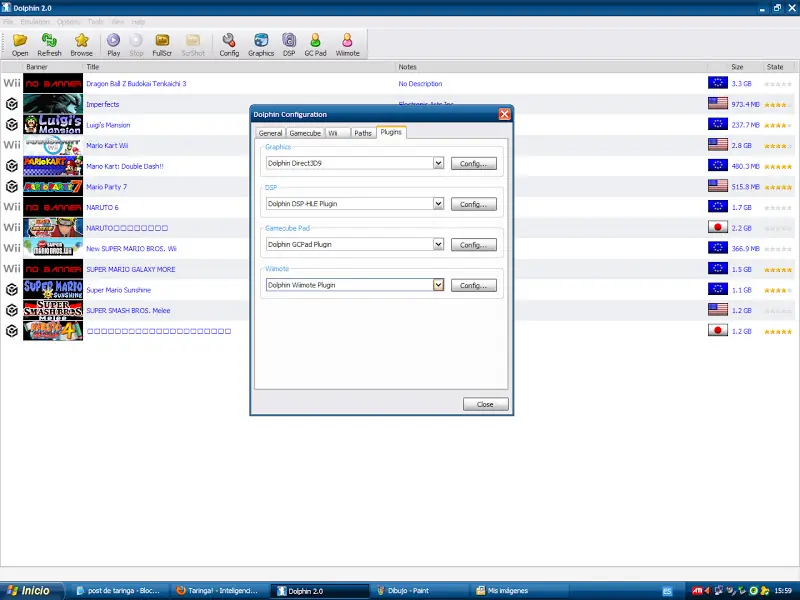The image size is (800, 600).
Task: Click US flag on the 973.4 MB row
Action: (x=717, y=104)
